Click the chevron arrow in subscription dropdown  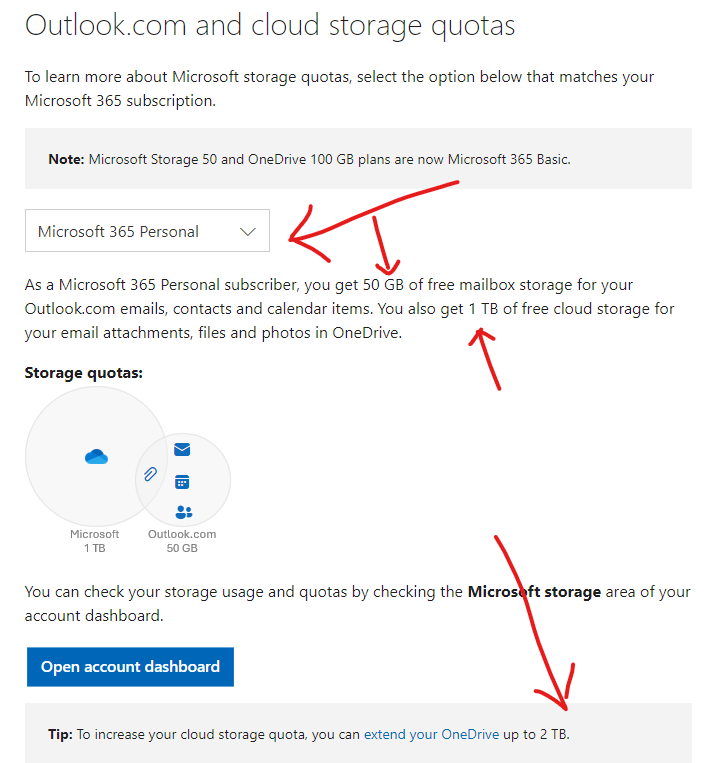(x=248, y=232)
